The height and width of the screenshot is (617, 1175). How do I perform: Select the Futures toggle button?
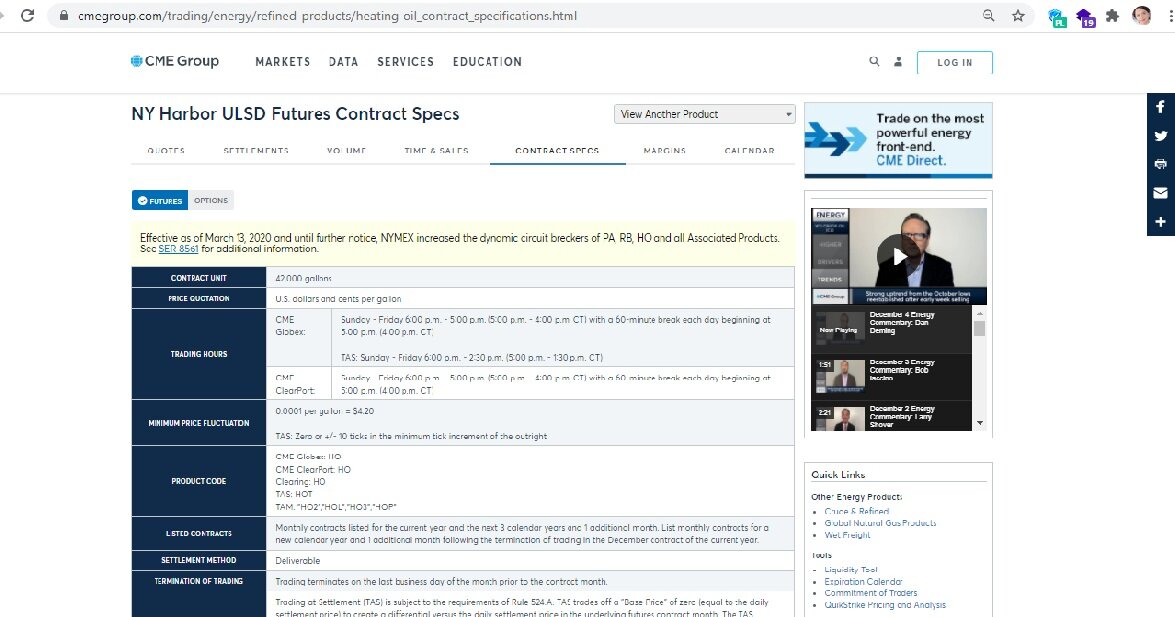pos(160,200)
